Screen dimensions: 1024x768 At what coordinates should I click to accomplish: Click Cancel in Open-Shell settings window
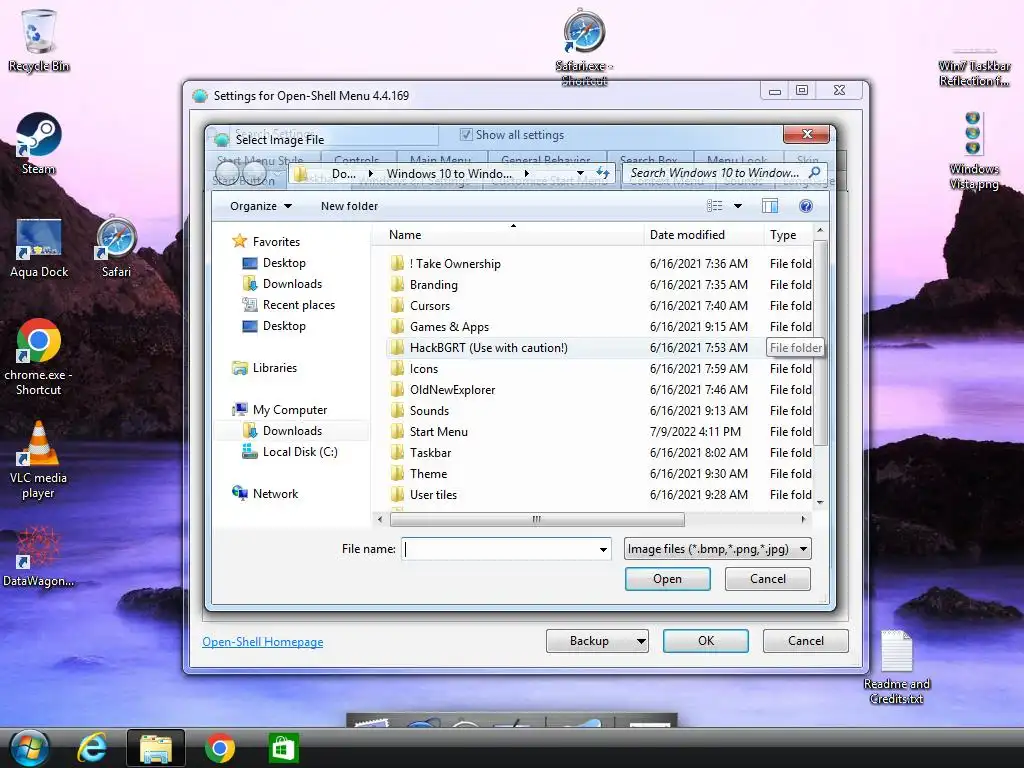click(x=805, y=641)
